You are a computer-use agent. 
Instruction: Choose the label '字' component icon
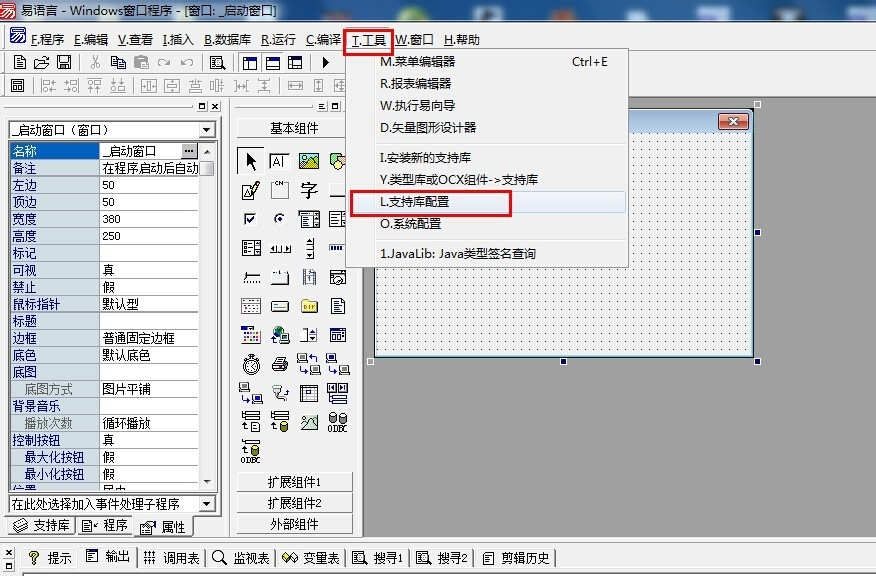[x=308, y=190]
